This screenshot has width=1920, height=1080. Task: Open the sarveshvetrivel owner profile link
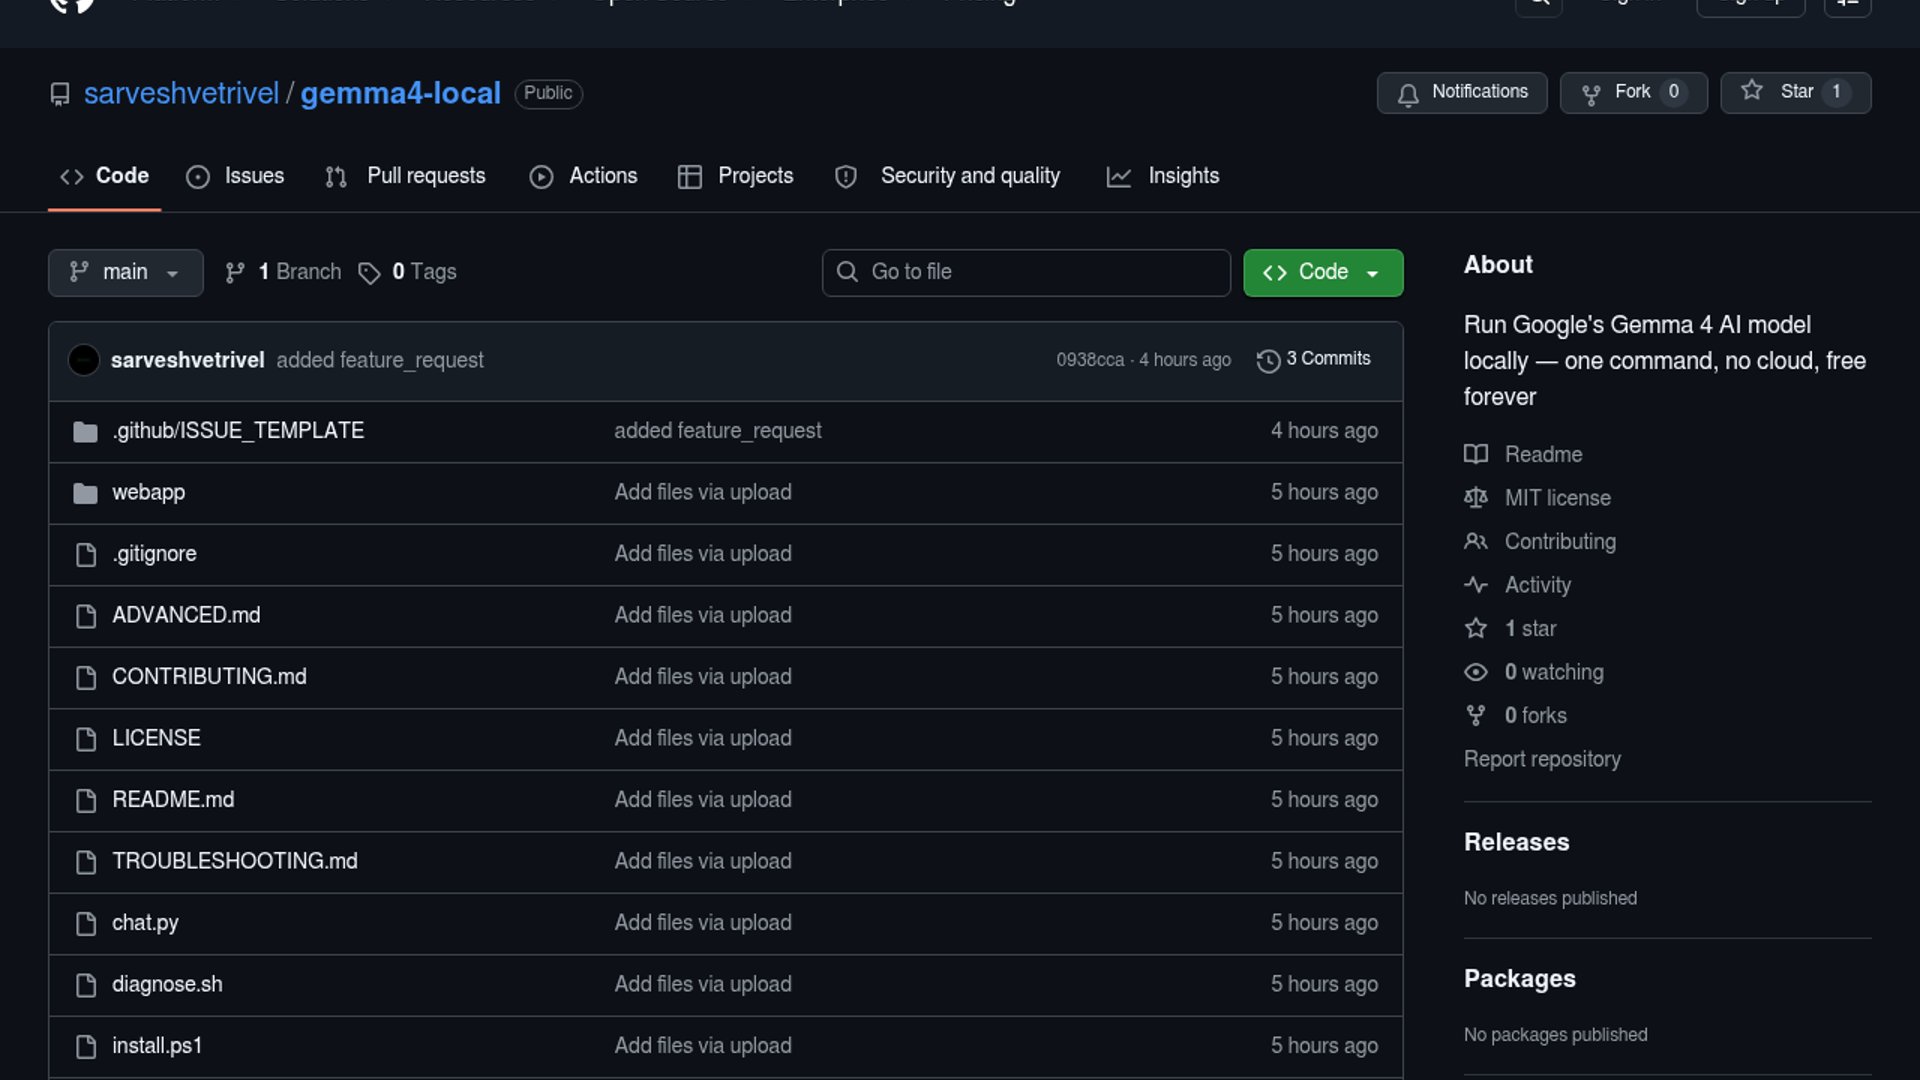pyautogui.click(x=181, y=93)
